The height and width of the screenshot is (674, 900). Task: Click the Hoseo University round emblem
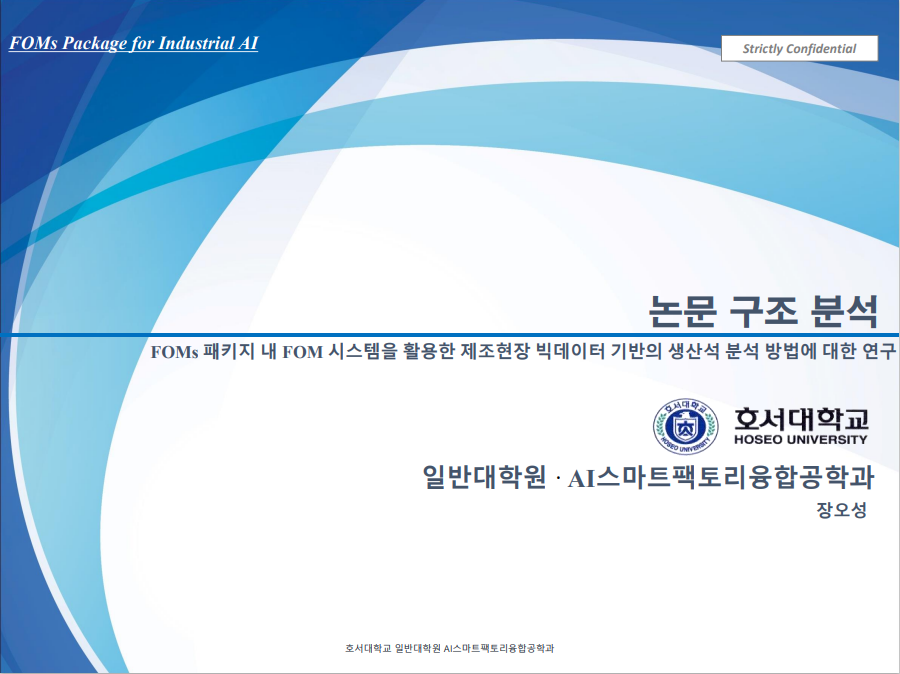pos(685,427)
